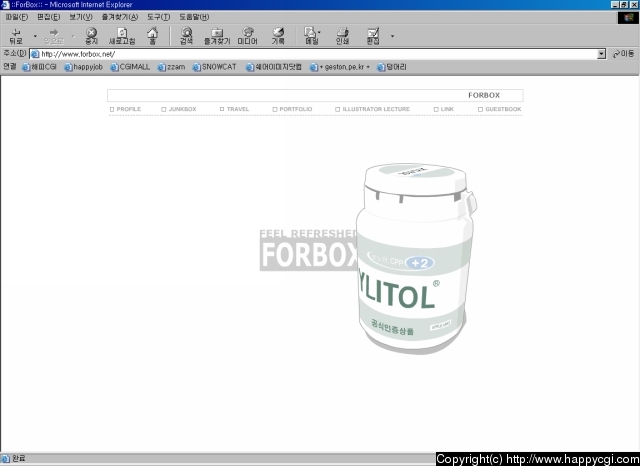Click the Mail toolbar icon
Screen dimensions: 640x466
pyautogui.click(x=311, y=36)
